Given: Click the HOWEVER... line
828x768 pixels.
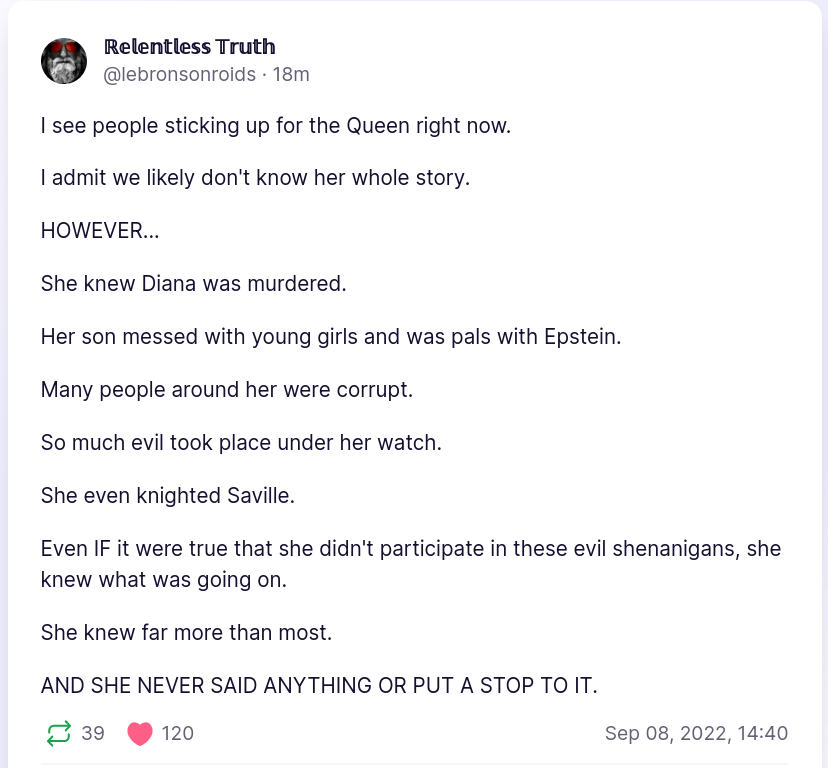Looking at the screenshot, I should pyautogui.click(x=100, y=231).
